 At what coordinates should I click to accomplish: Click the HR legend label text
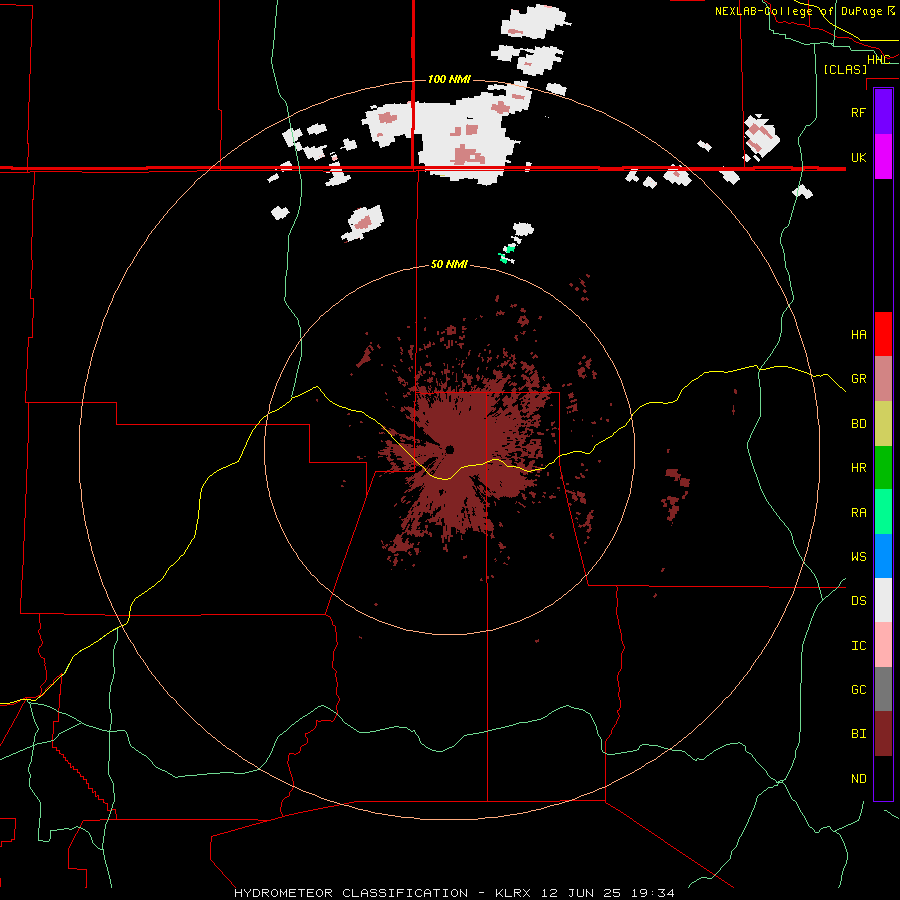(x=858, y=468)
